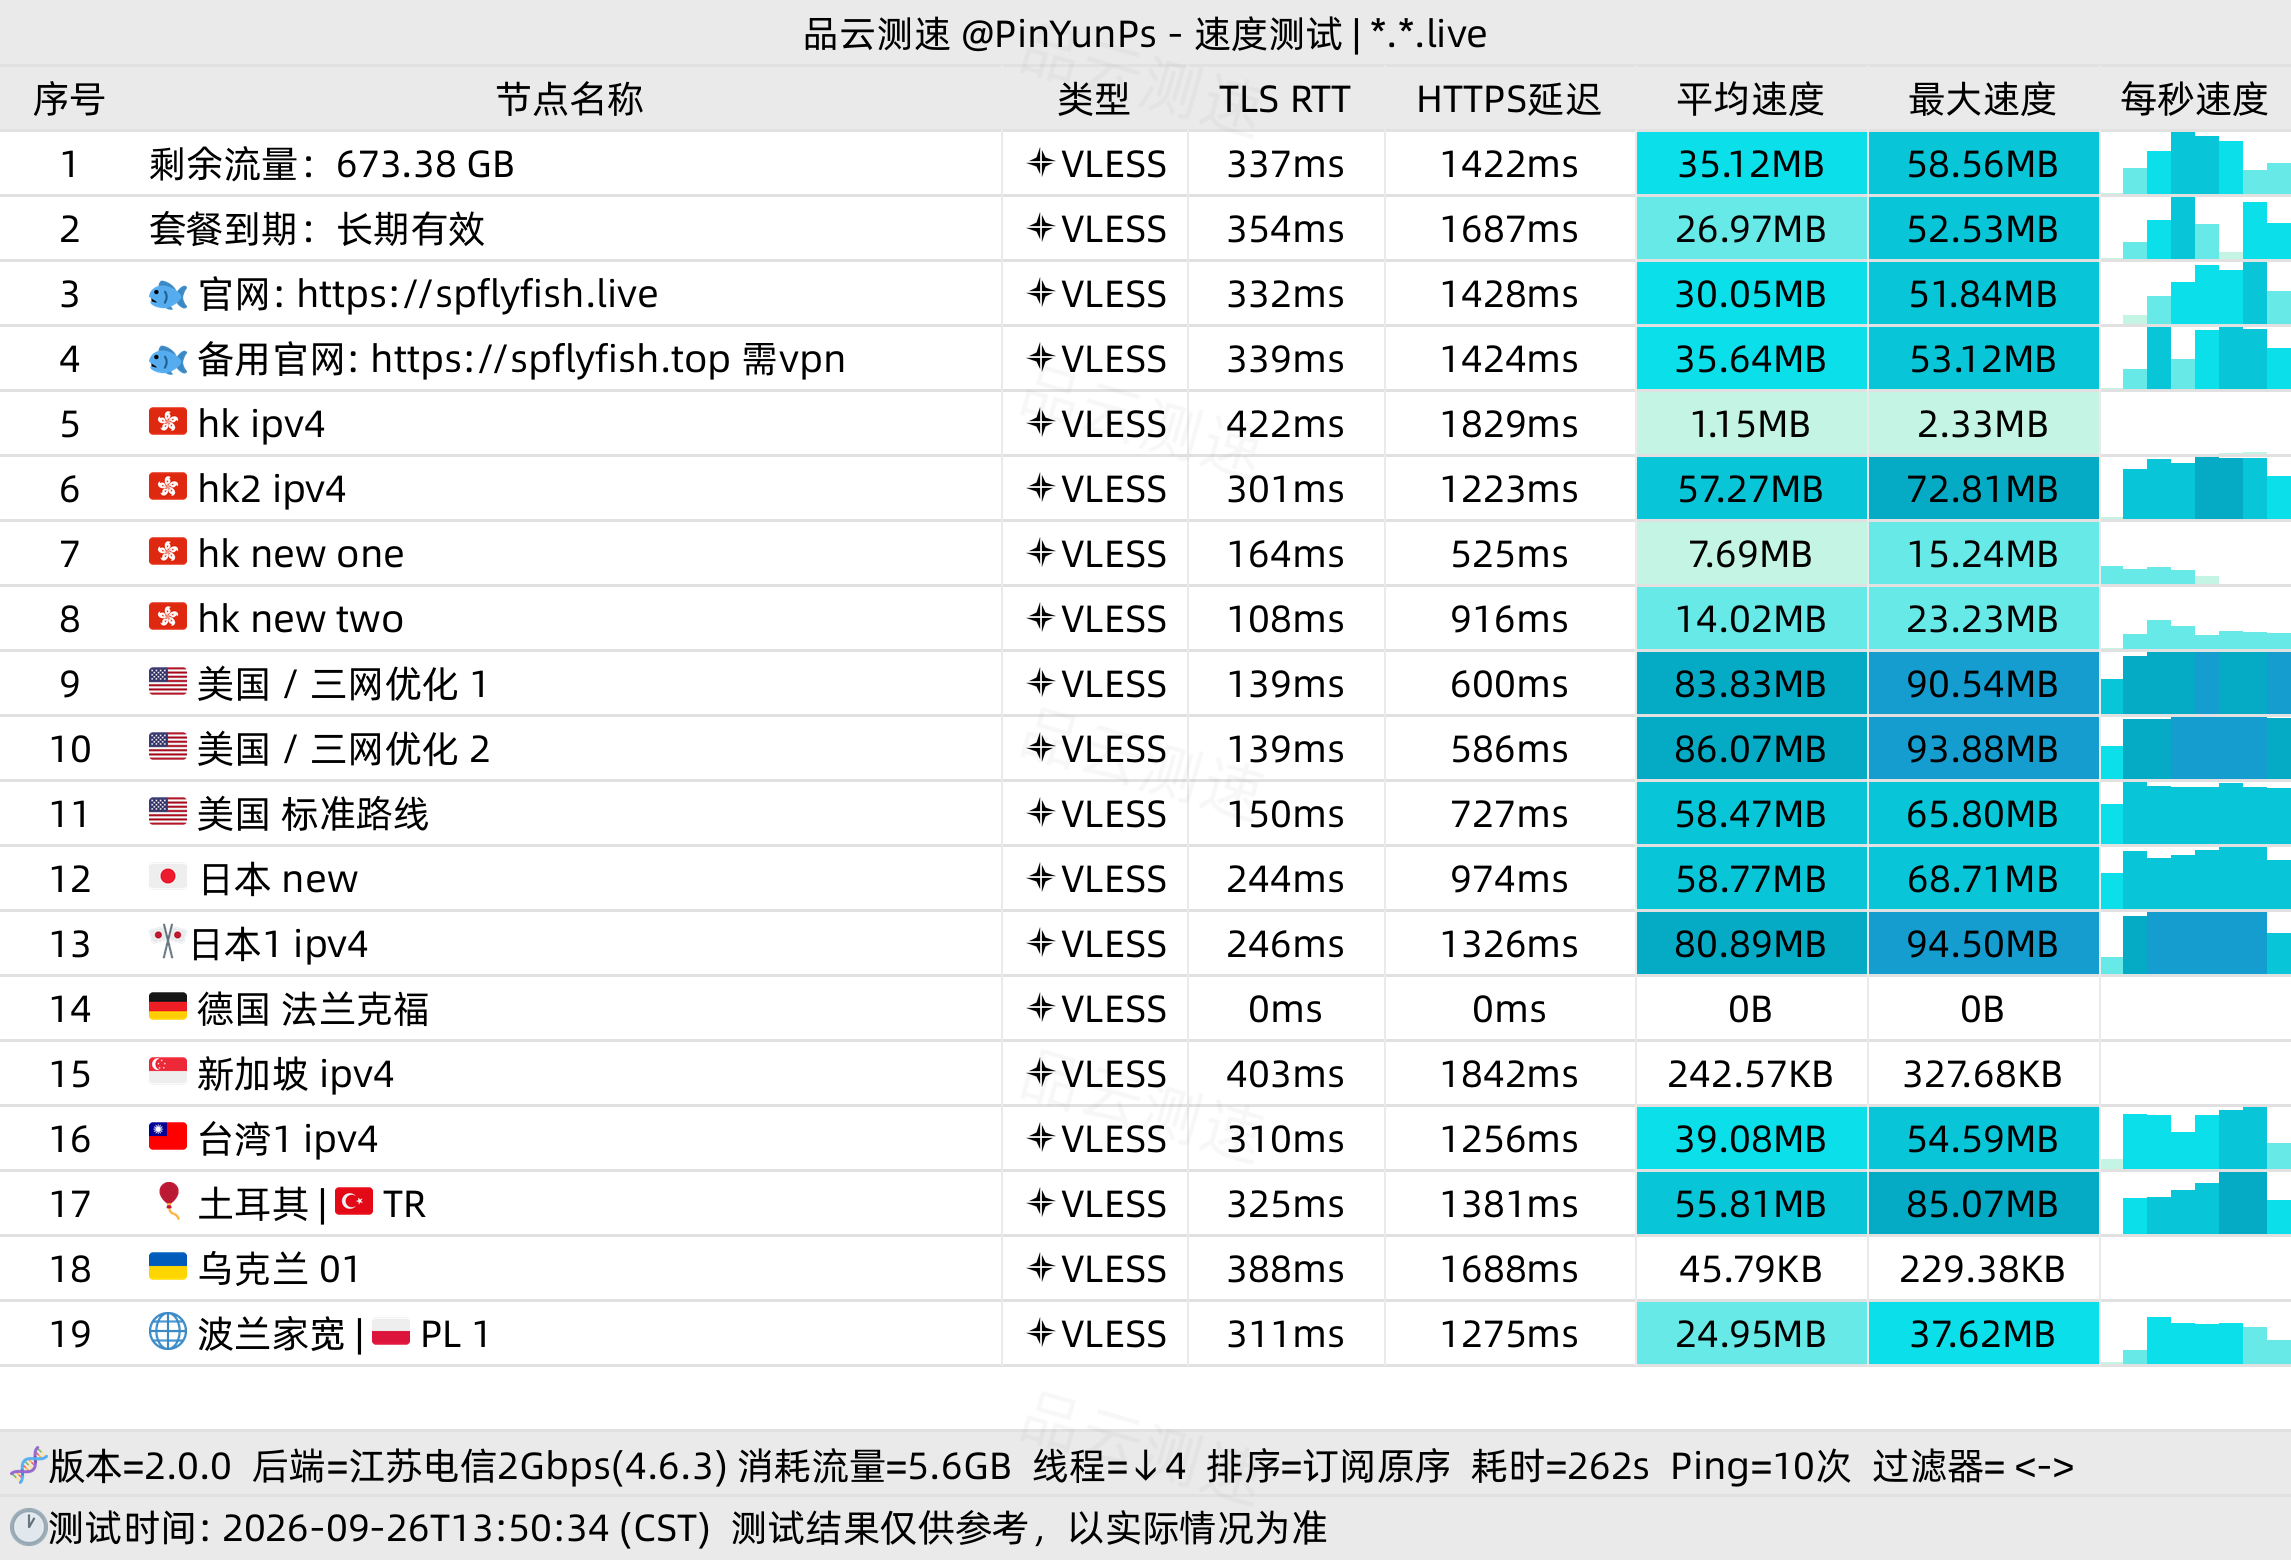Click the Poland flag beside PL 1
This screenshot has height=1560, width=2291.
(x=391, y=1333)
